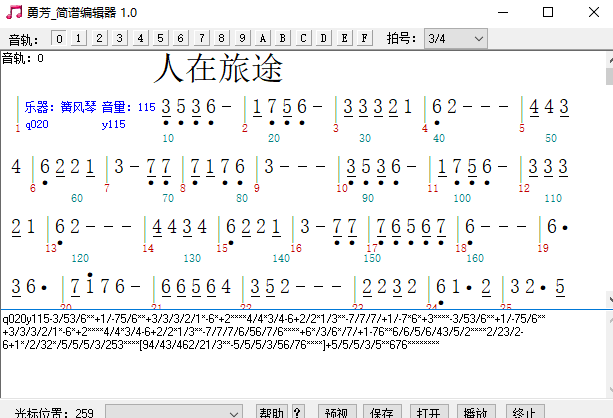Click the app music note icon
Screen dimensions: 613x418
pyautogui.click(x=13, y=12)
